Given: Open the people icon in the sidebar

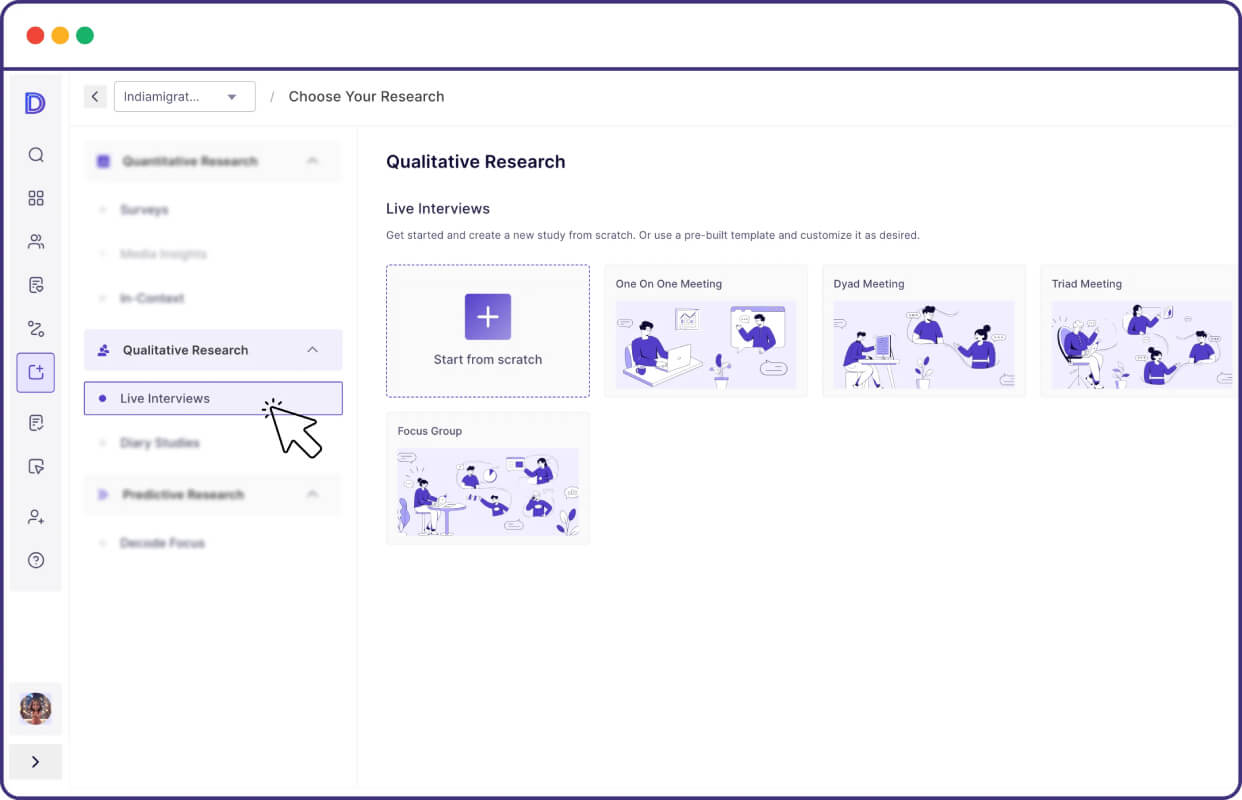Looking at the screenshot, I should click(36, 241).
